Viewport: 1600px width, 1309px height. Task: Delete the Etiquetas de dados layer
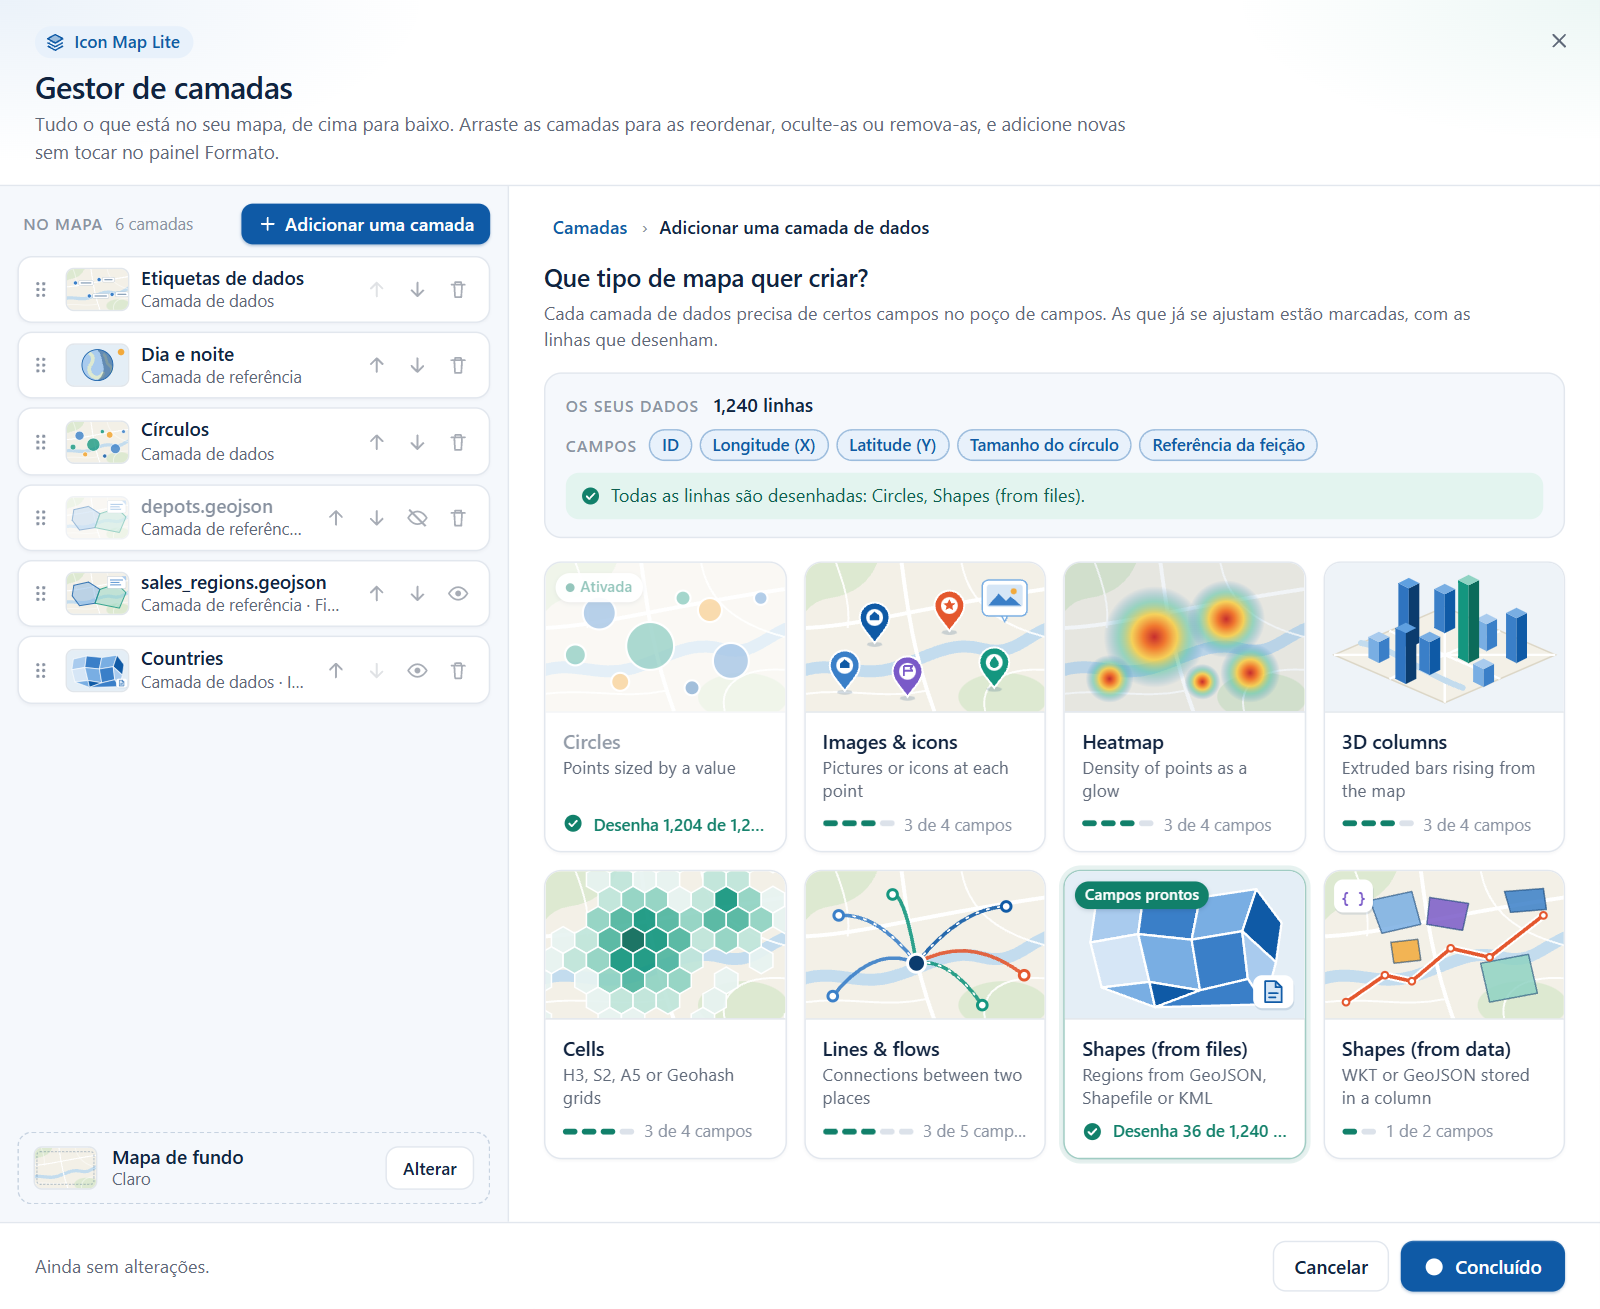click(458, 290)
